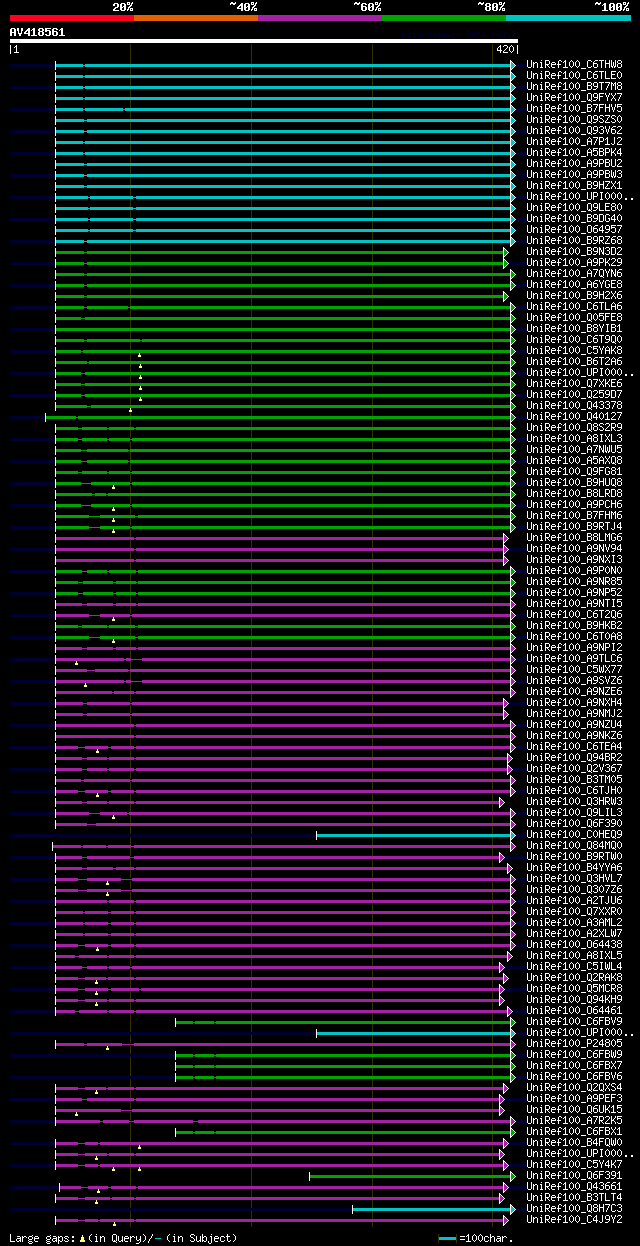Click the UniRef100_B9N3D2 label

point(574,252)
